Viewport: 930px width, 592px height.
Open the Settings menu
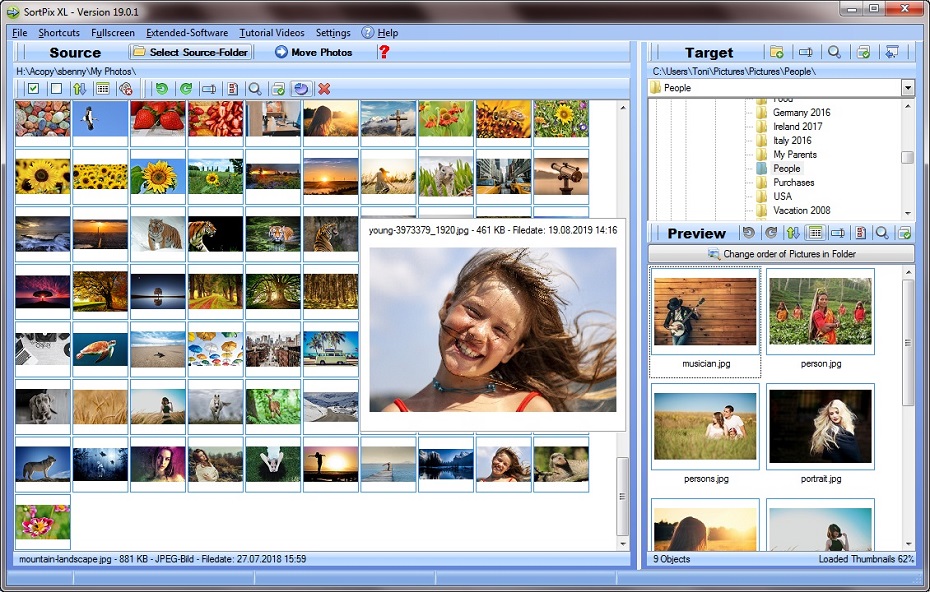(x=333, y=32)
